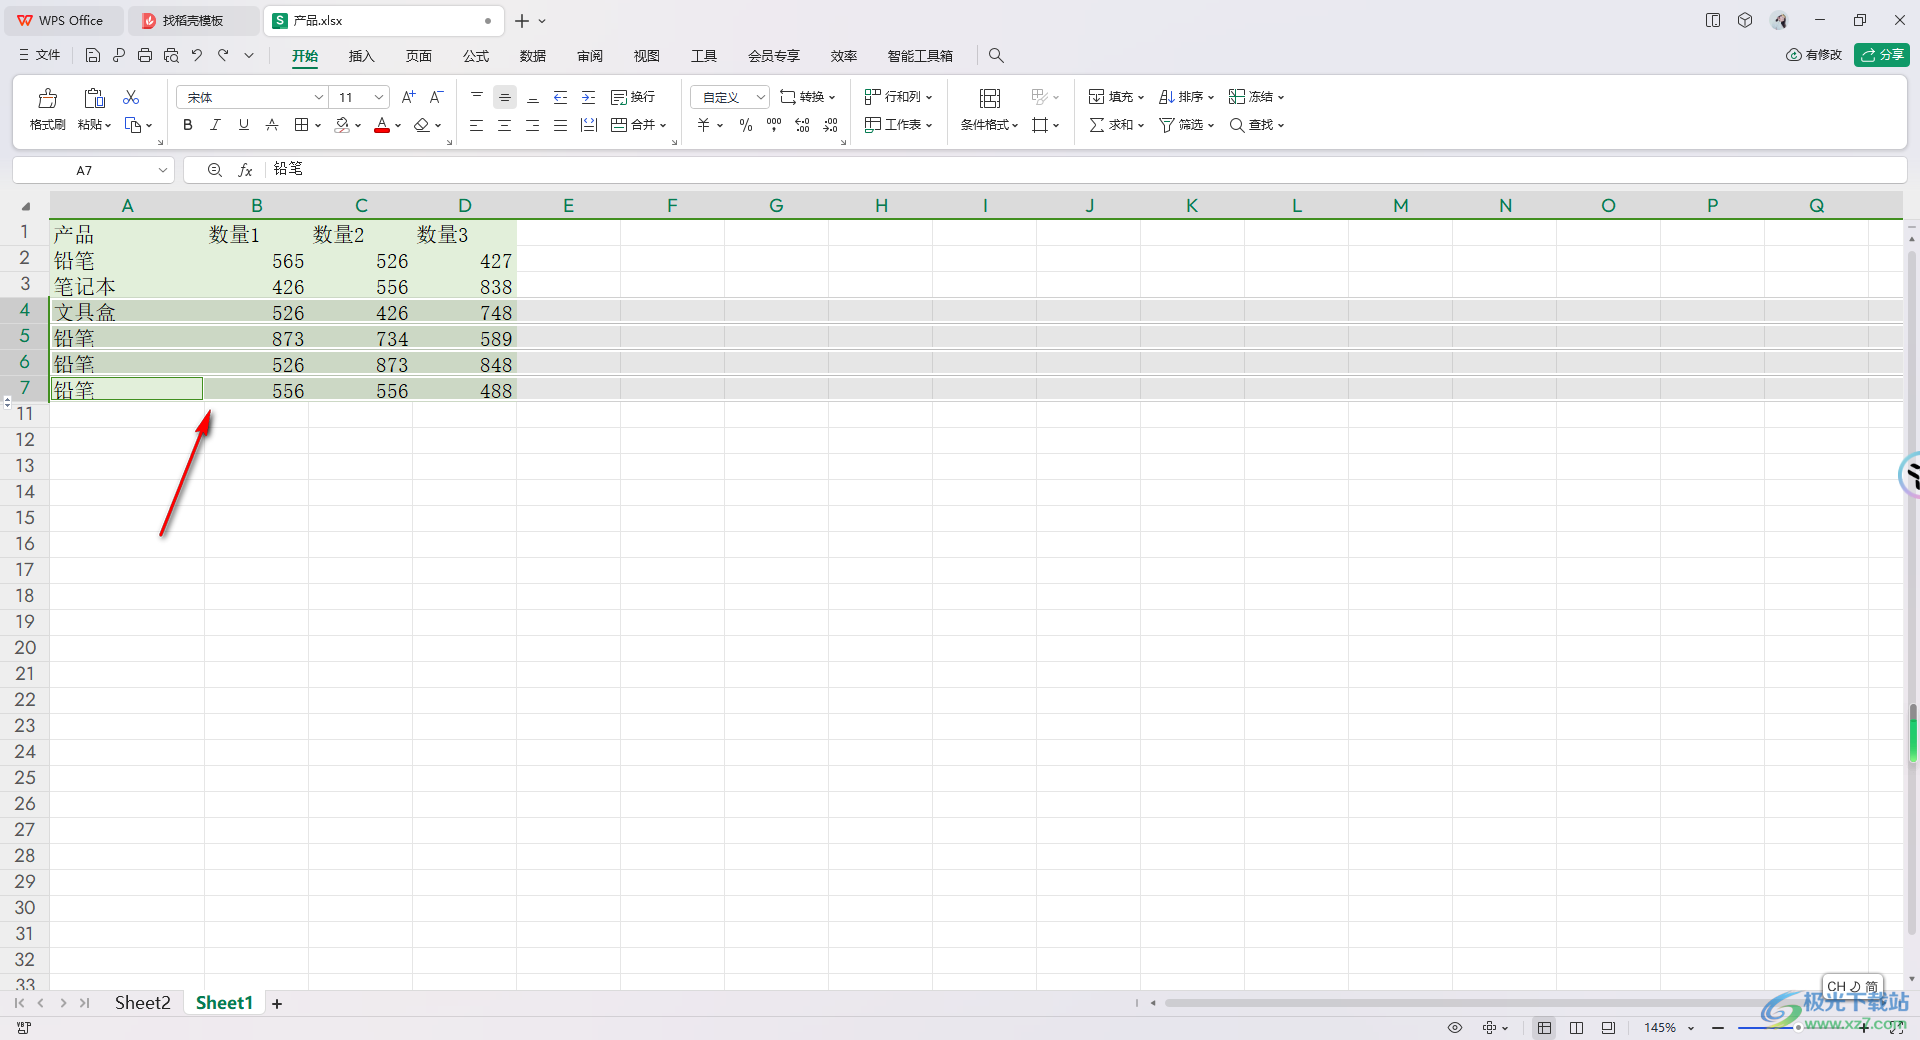The image size is (1920, 1040).
Task: Click the percent style icon
Action: coord(746,125)
